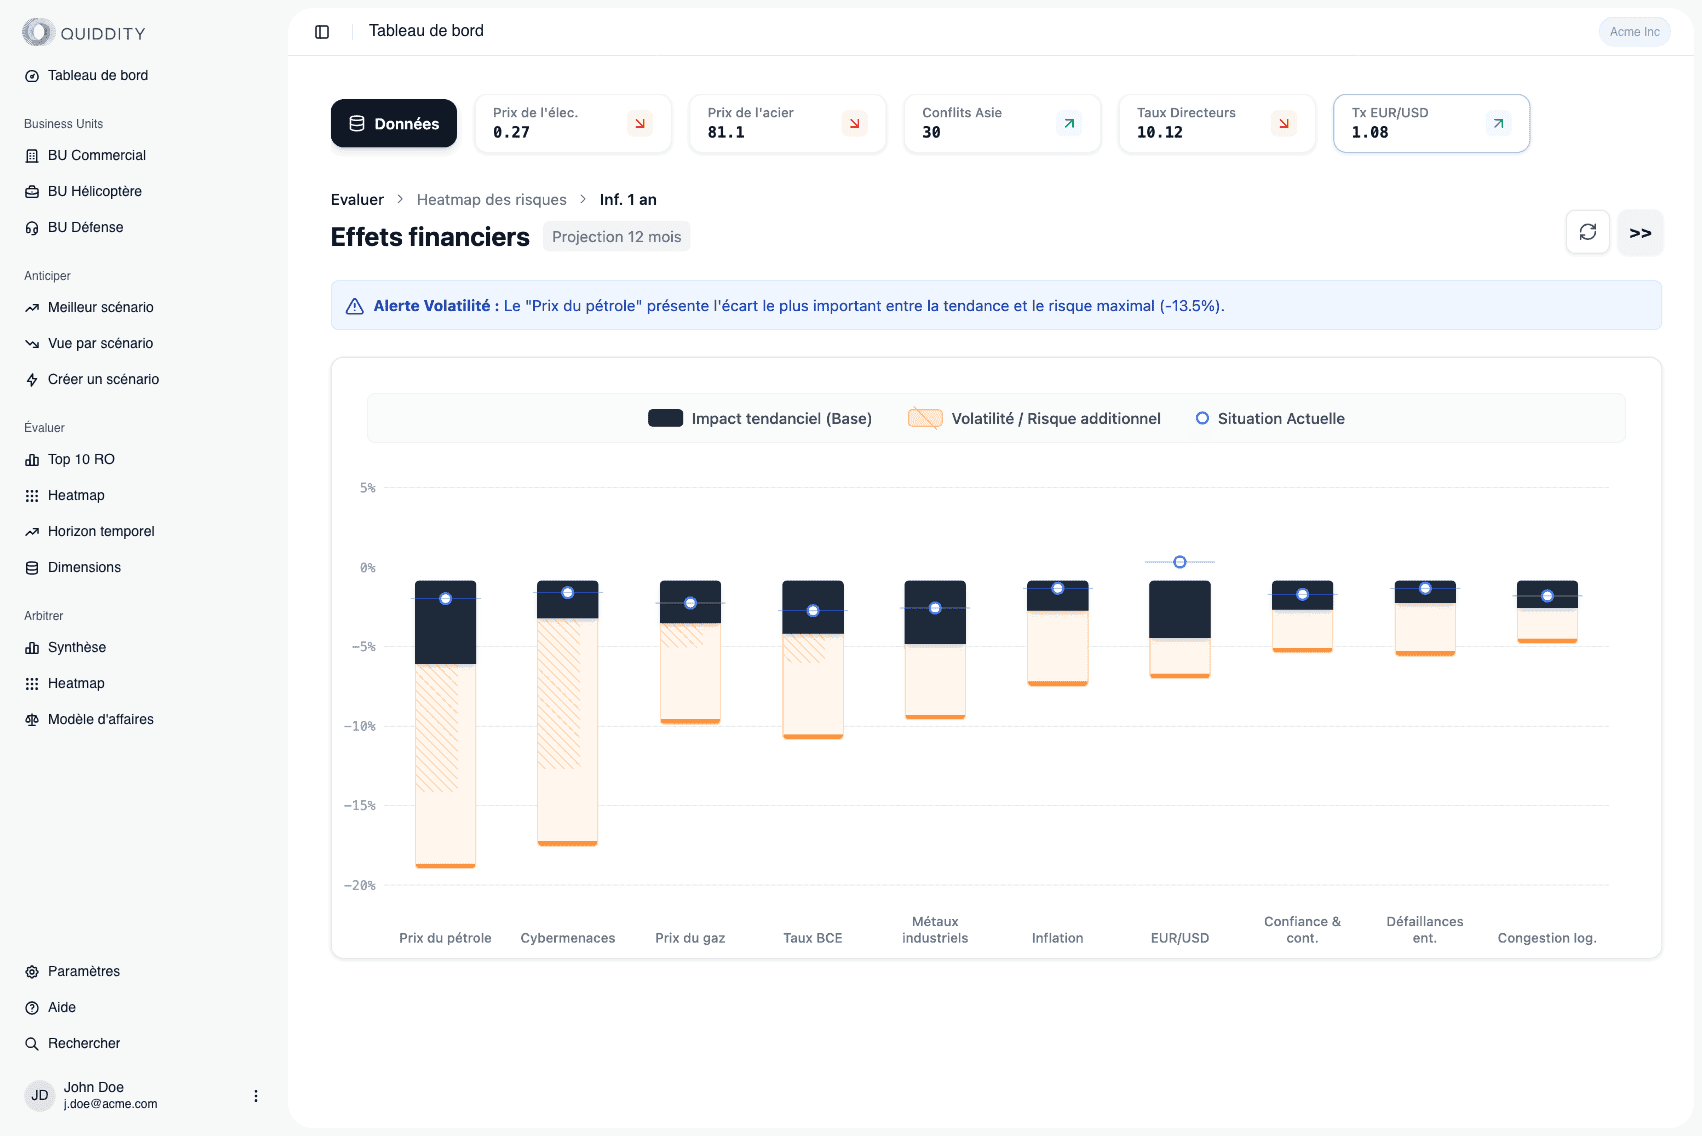1702x1136 pixels.
Task: Select the Situation Actuelle marker on EUR/USD bar
Action: (1179, 562)
